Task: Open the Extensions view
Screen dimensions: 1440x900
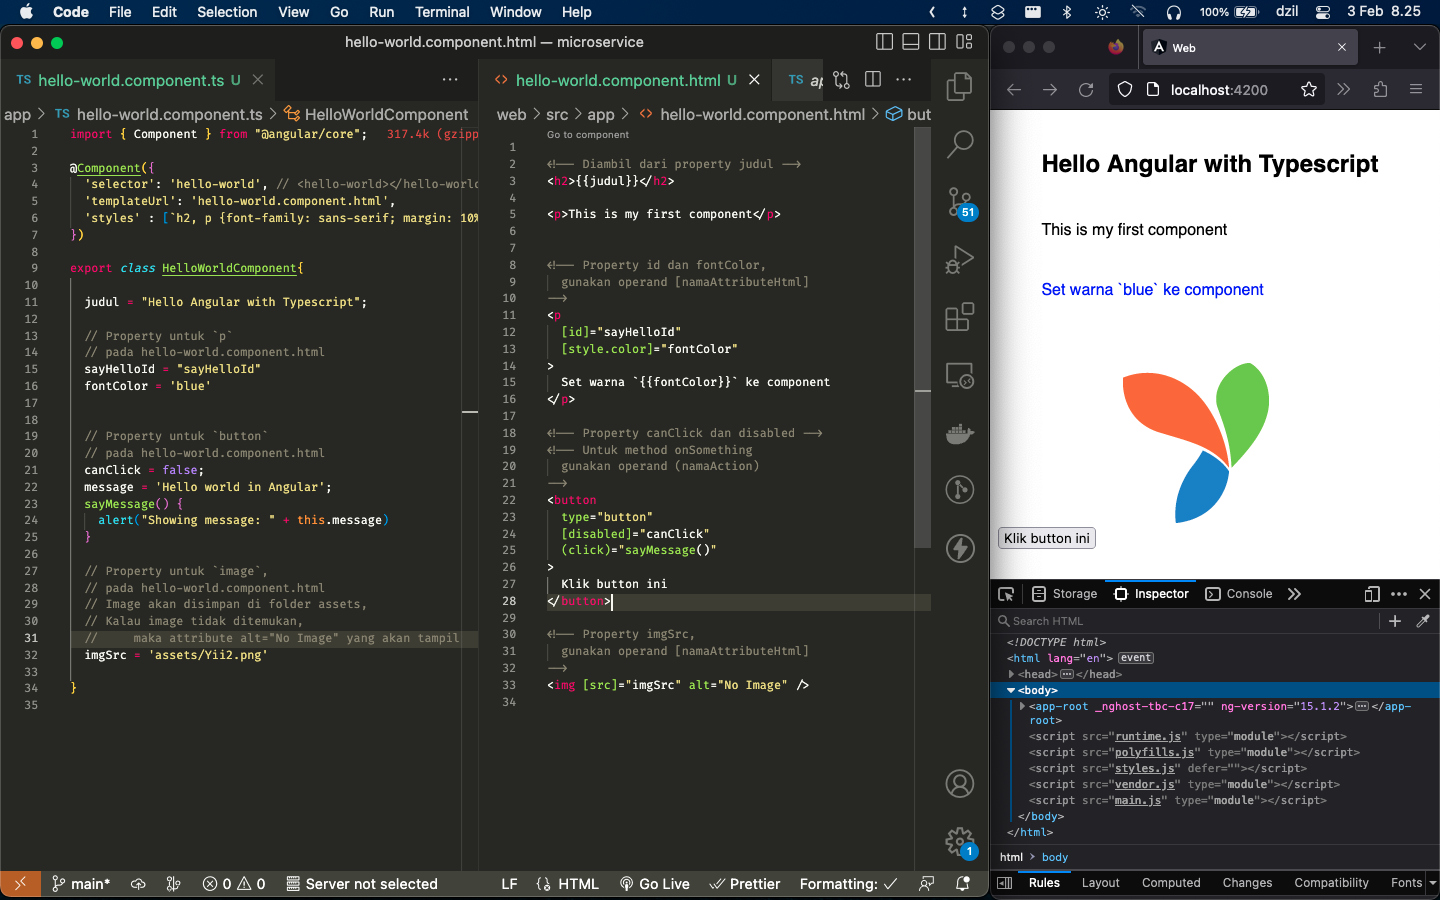Action: 959,318
